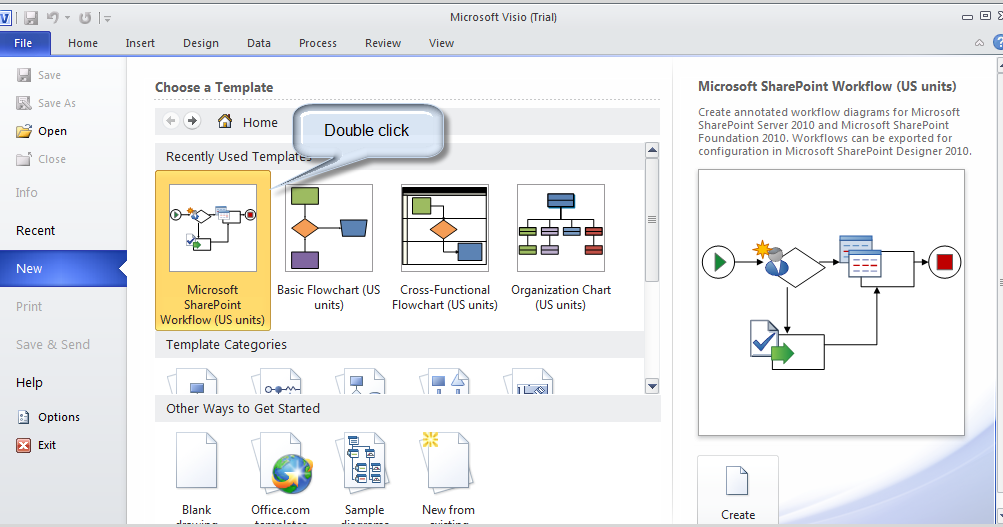Switch to the Design ribbon tab
1003x527 pixels.
tap(201, 43)
